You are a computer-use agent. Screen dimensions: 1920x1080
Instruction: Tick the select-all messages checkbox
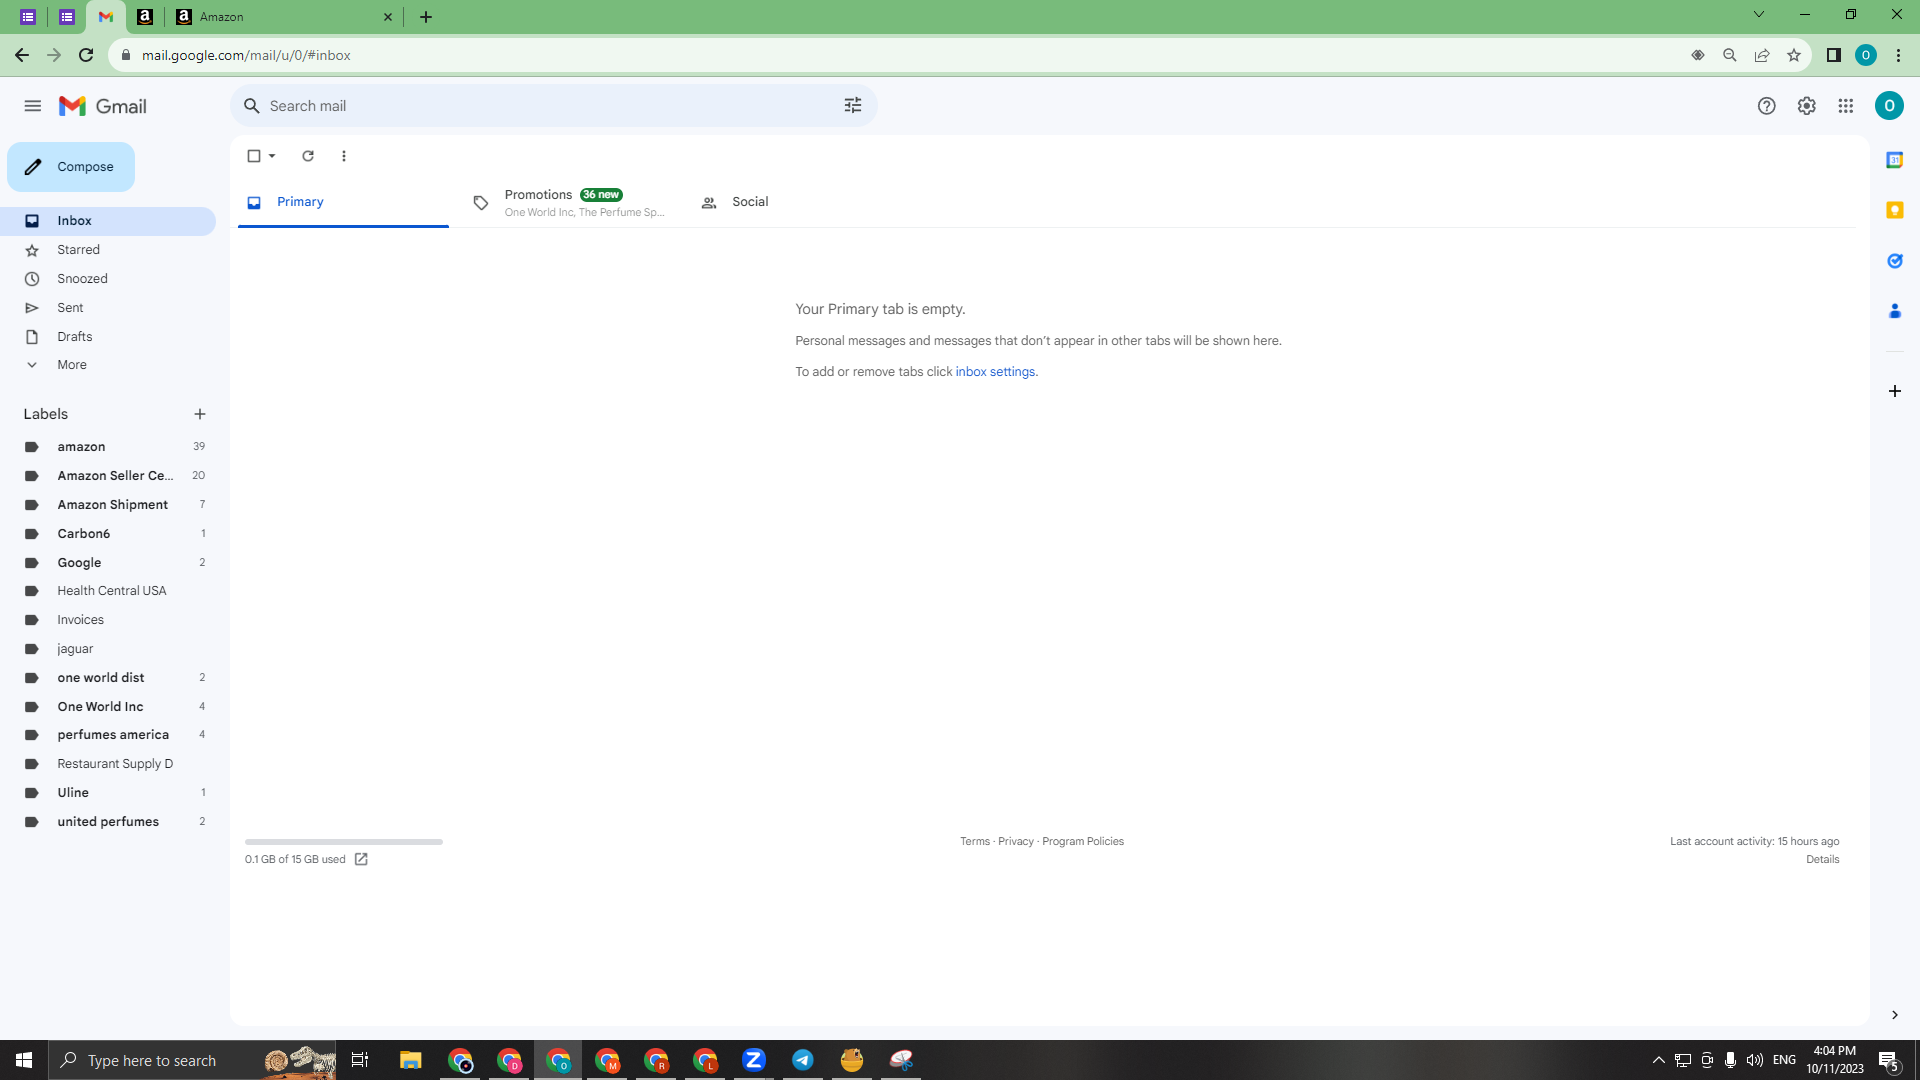pos(254,156)
